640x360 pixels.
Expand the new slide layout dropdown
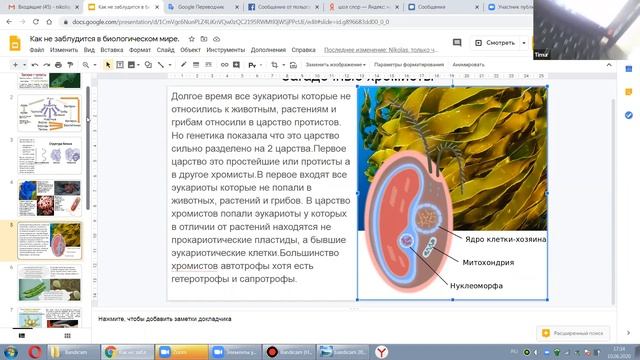click(24, 65)
